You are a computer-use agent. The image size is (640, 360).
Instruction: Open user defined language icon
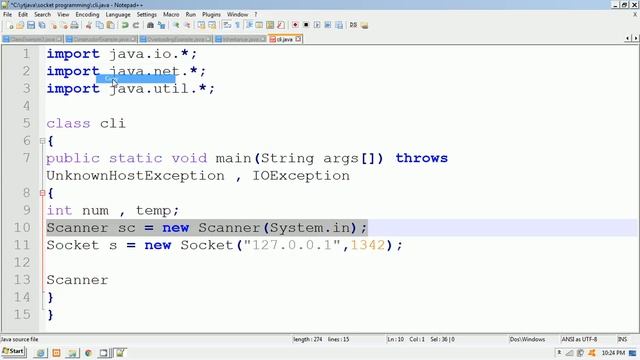pyautogui.click(x=259, y=25)
